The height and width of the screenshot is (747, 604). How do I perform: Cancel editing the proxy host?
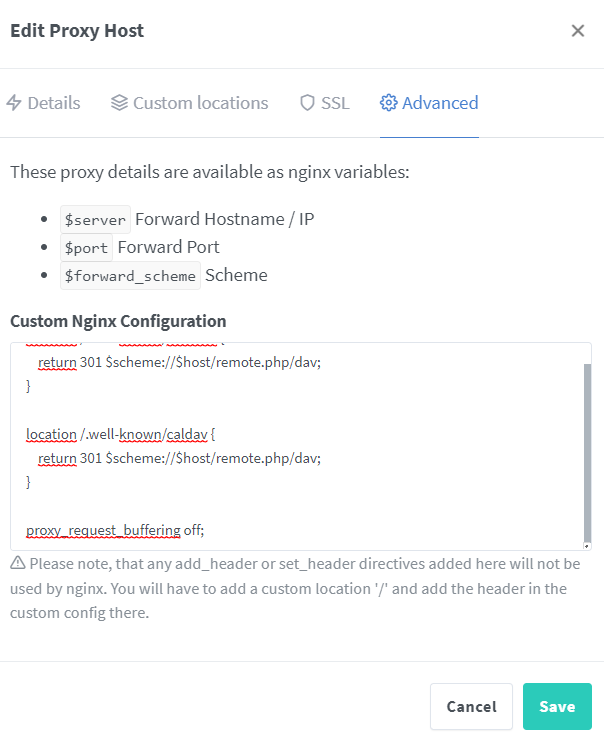471,707
